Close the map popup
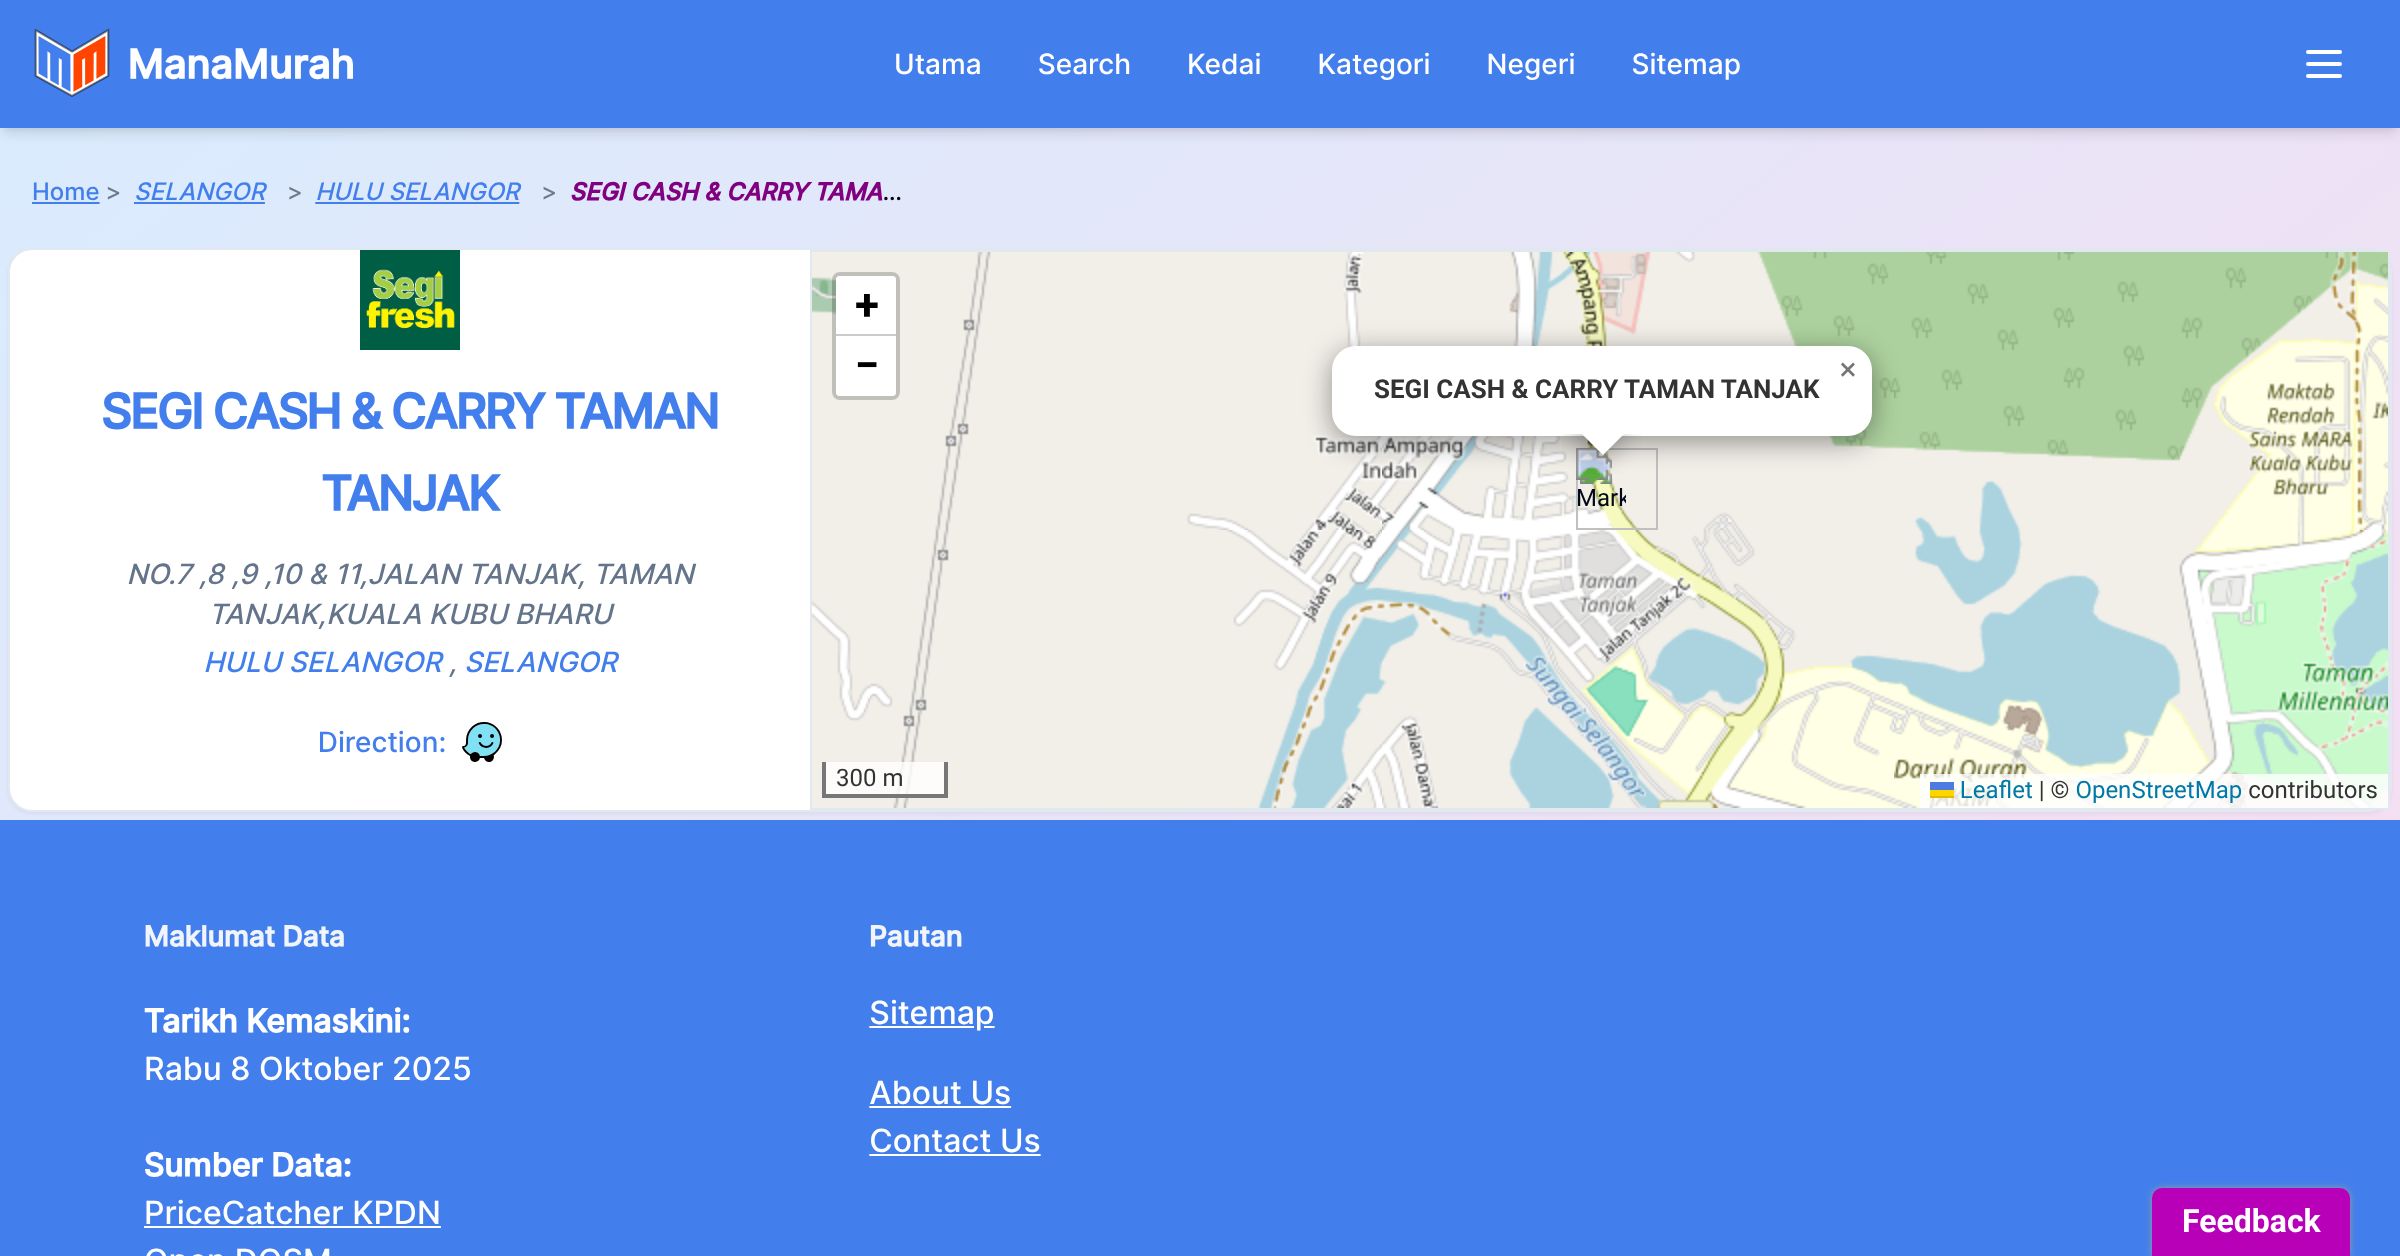 tap(1847, 370)
